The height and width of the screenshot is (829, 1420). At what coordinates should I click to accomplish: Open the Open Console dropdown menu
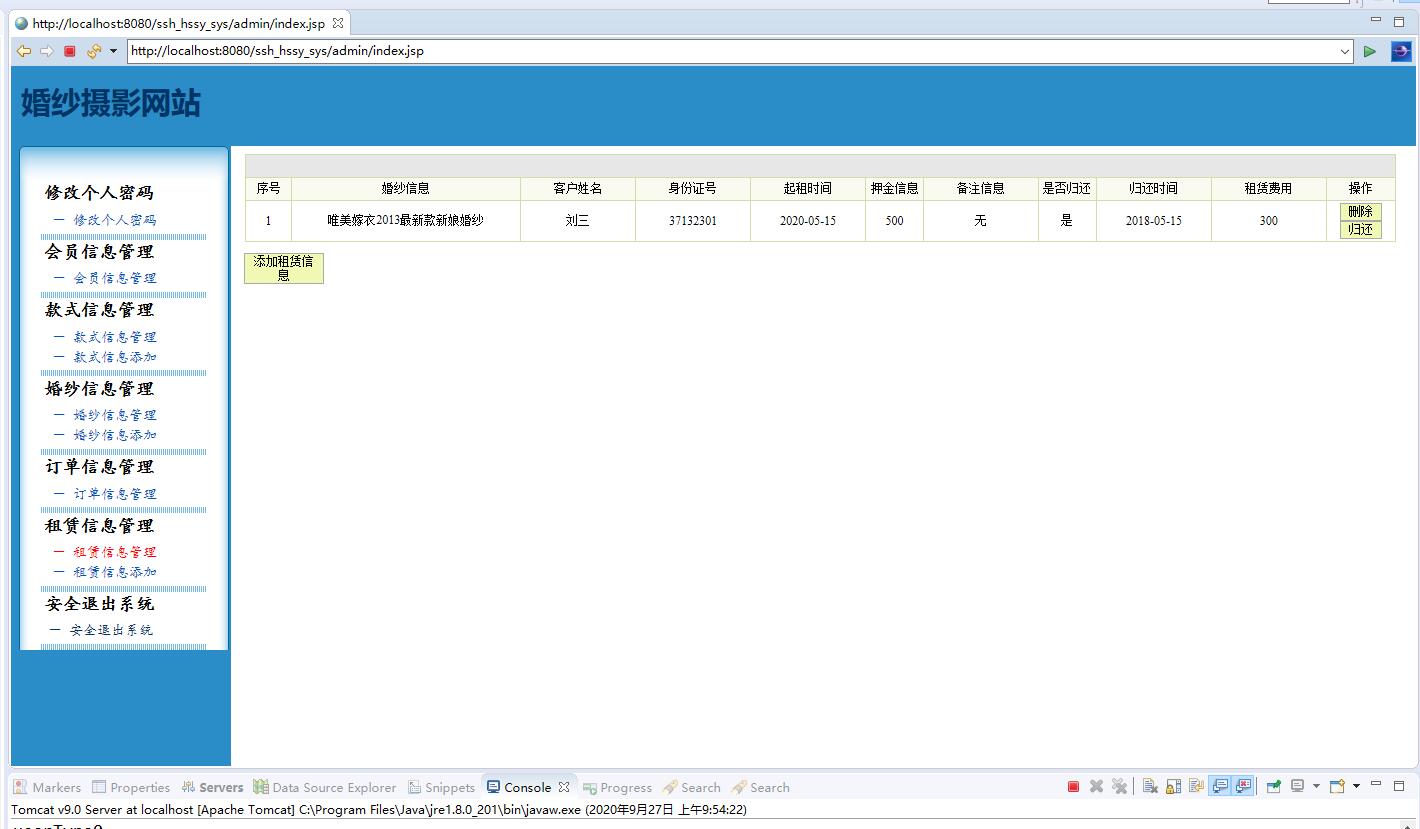[1356, 787]
